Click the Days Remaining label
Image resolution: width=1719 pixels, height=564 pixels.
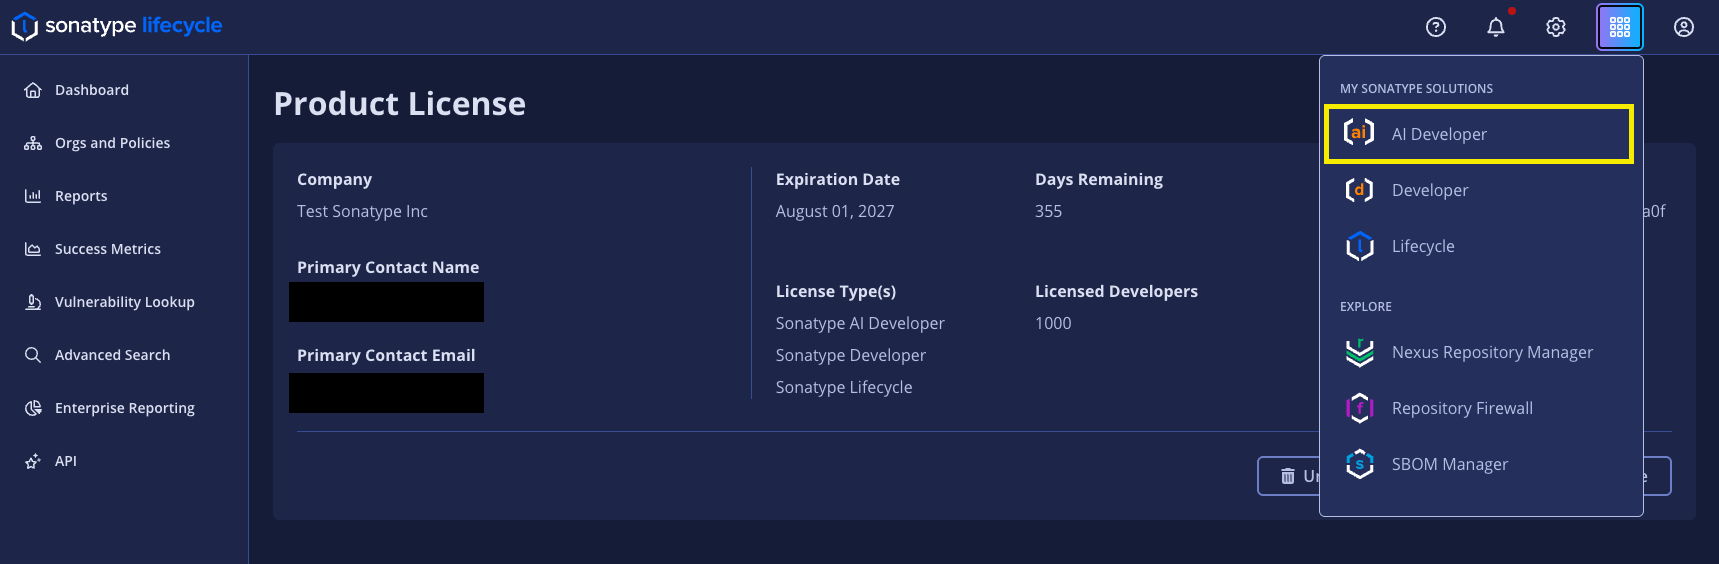[x=1099, y=179]
